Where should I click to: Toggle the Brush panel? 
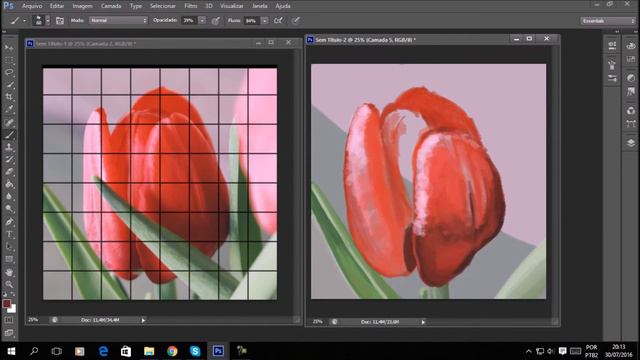[60, 20]
